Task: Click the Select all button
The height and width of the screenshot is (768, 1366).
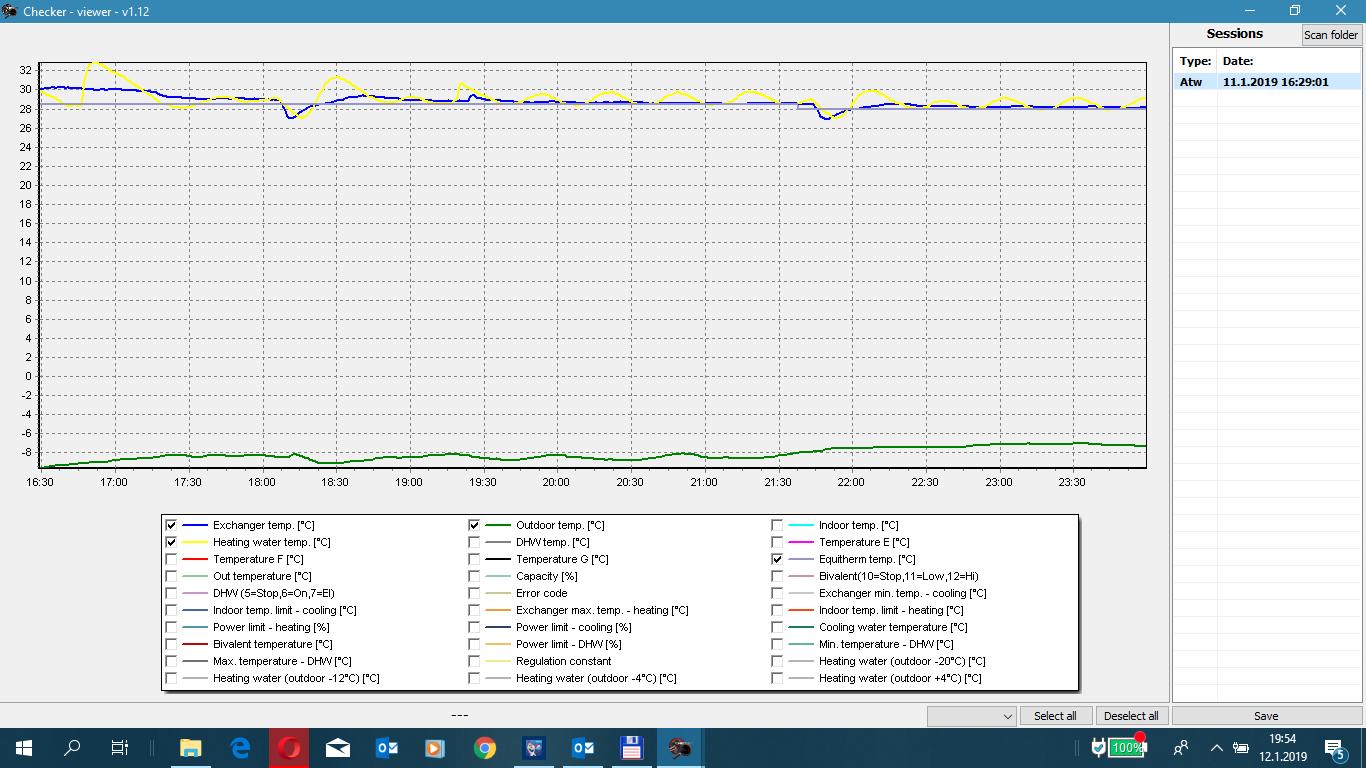Action: [1055, 716]
